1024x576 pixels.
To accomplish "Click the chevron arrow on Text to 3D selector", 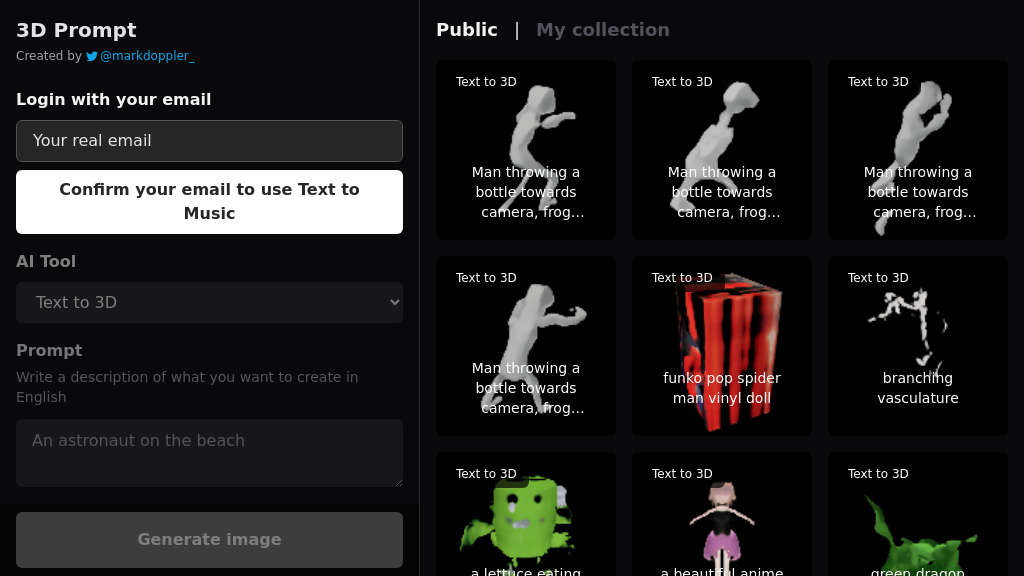I will coord(394,302).
